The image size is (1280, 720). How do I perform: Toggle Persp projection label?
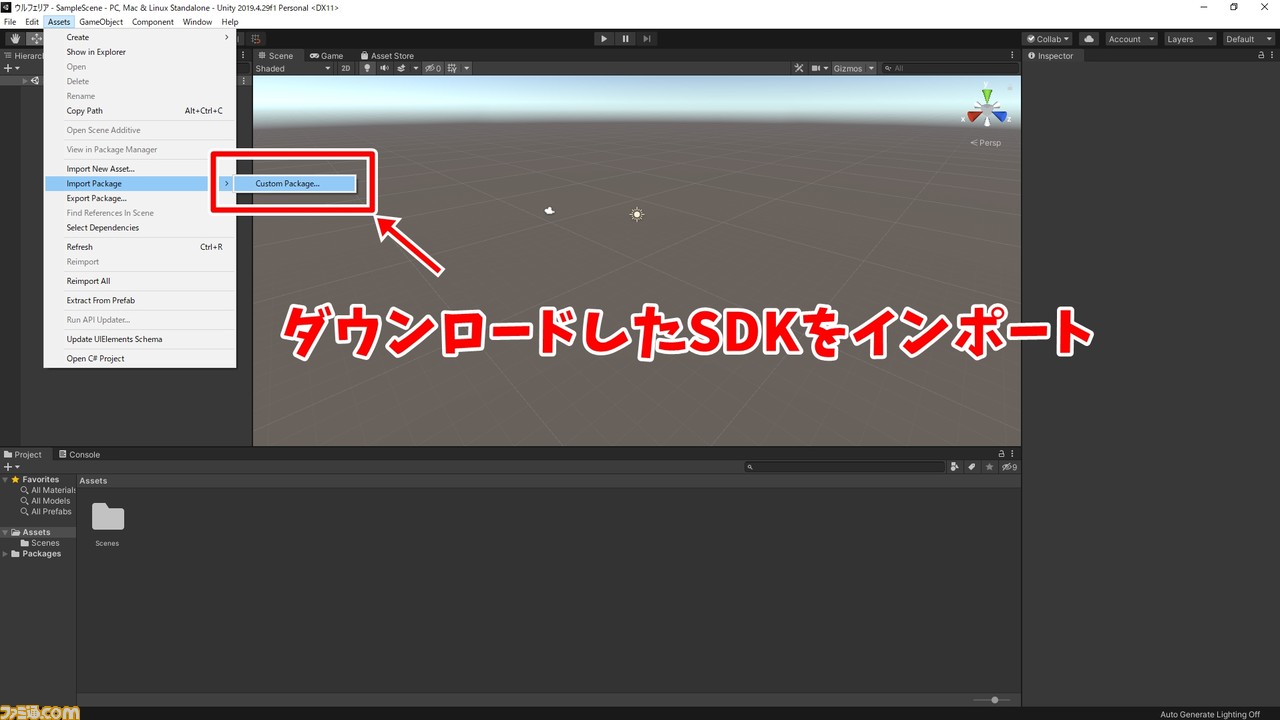coord(986,143)
